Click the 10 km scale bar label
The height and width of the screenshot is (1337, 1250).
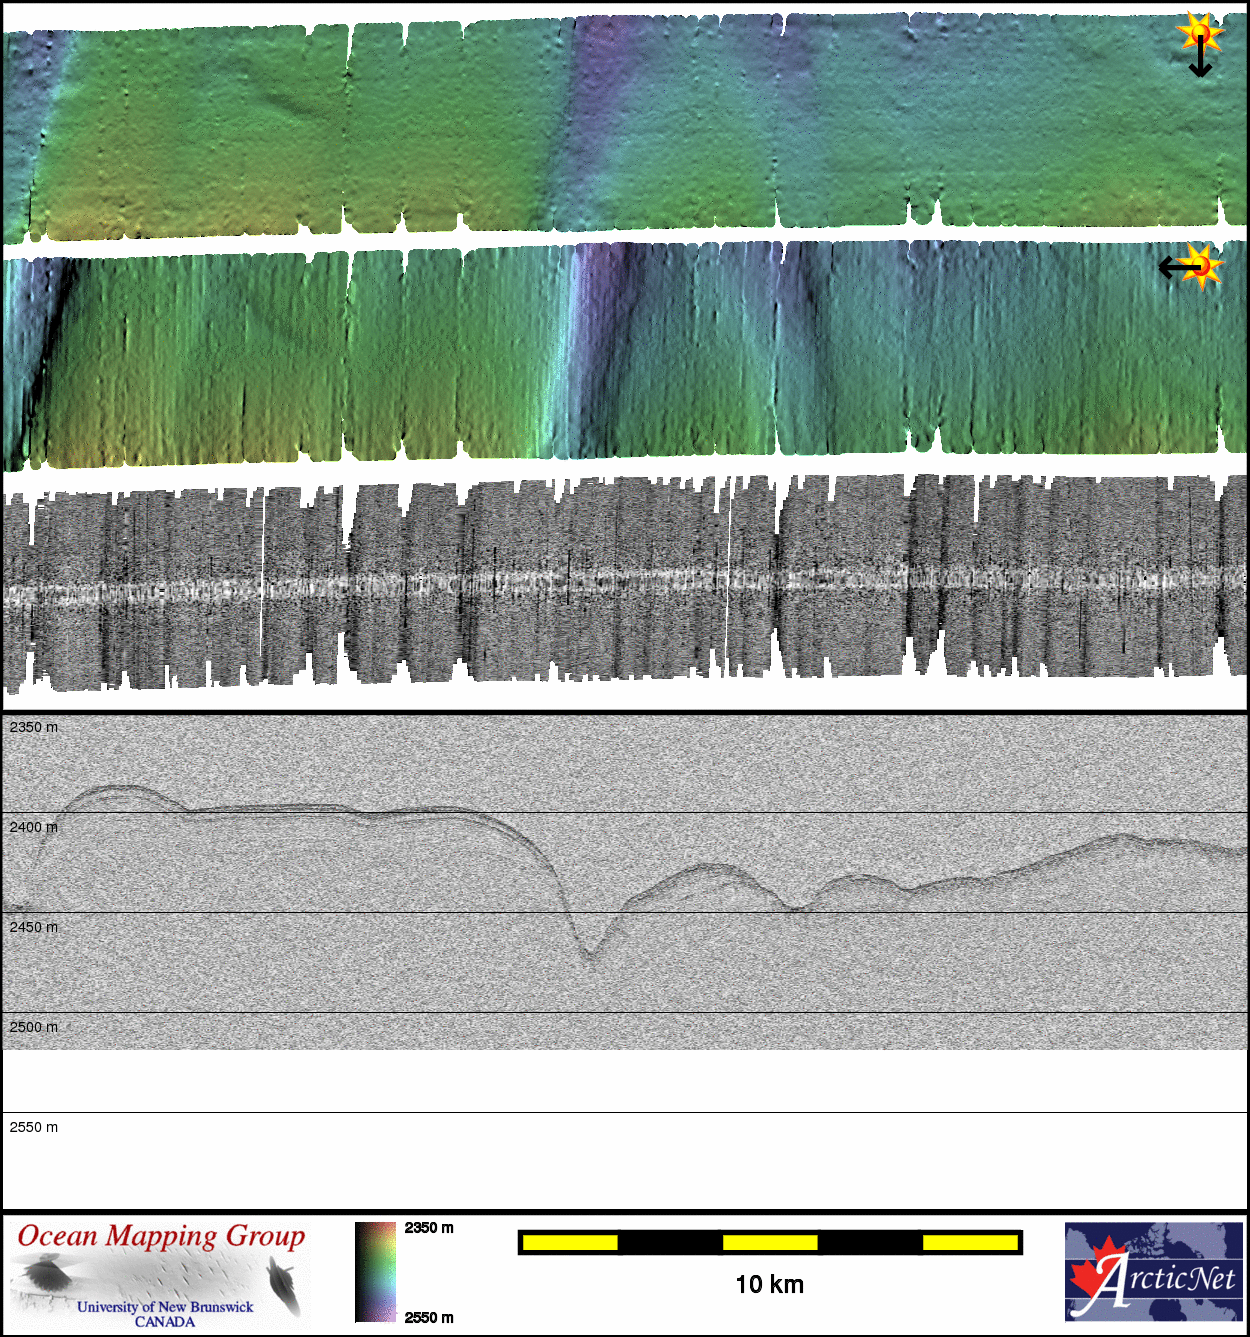tap(769, 1285)
